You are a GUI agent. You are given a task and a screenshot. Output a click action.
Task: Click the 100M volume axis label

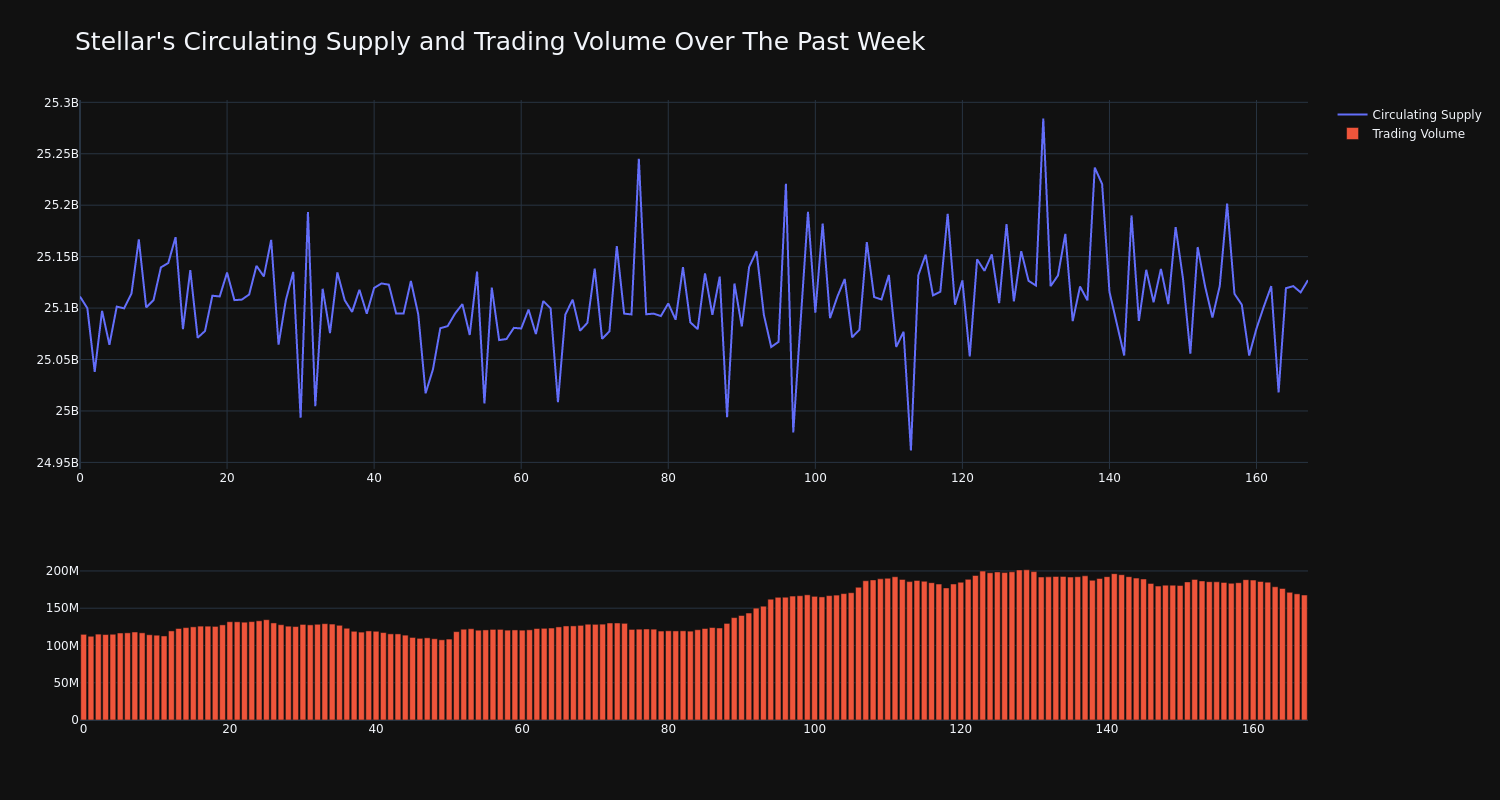point(62,645)
